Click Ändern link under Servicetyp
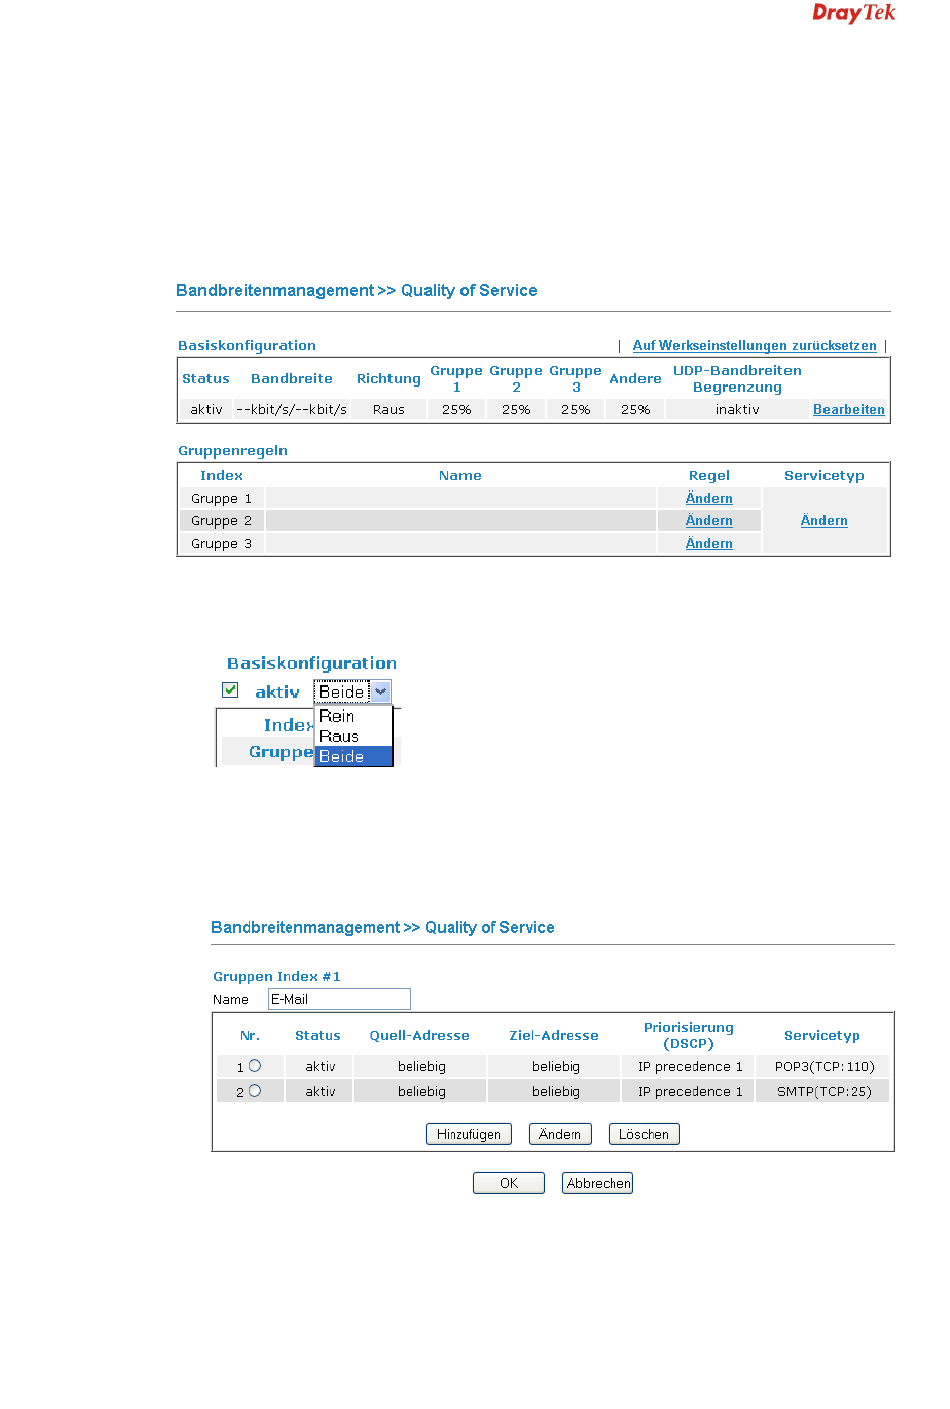950x1409 pixels. tap(824, 521)
